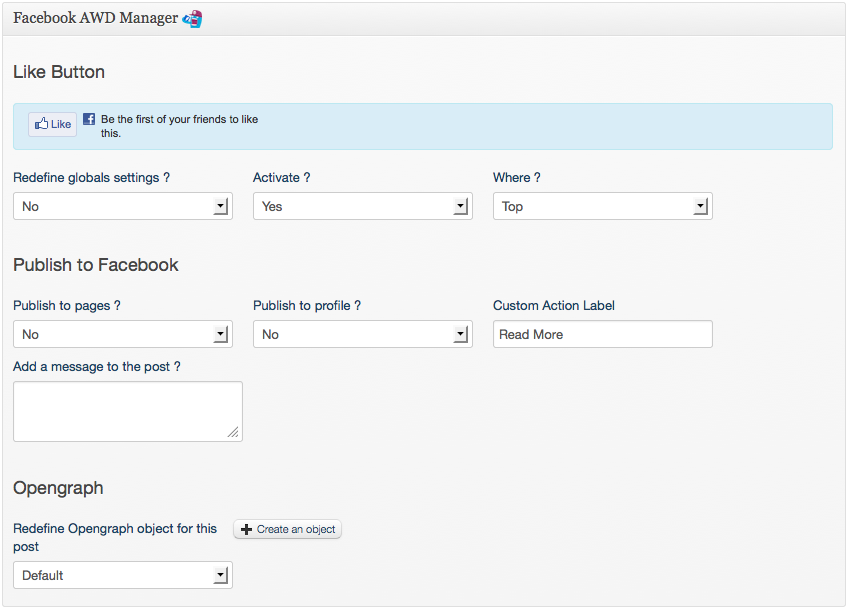Open the Redefine Opengraph object dropdown
The image size is (848, 609).
pos(122,576)
